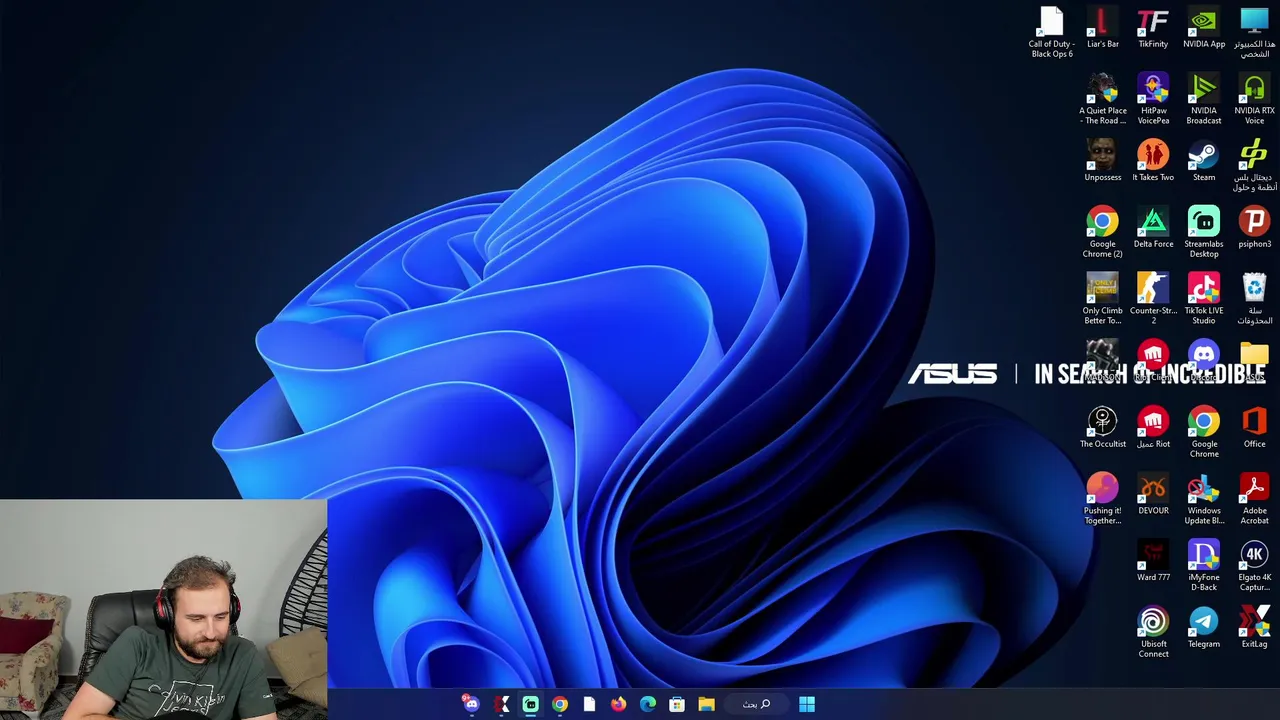The height and width of the screenshot is (720, 1280).
Task: Open the psiphon3 icon
Action: (1254, 228)
